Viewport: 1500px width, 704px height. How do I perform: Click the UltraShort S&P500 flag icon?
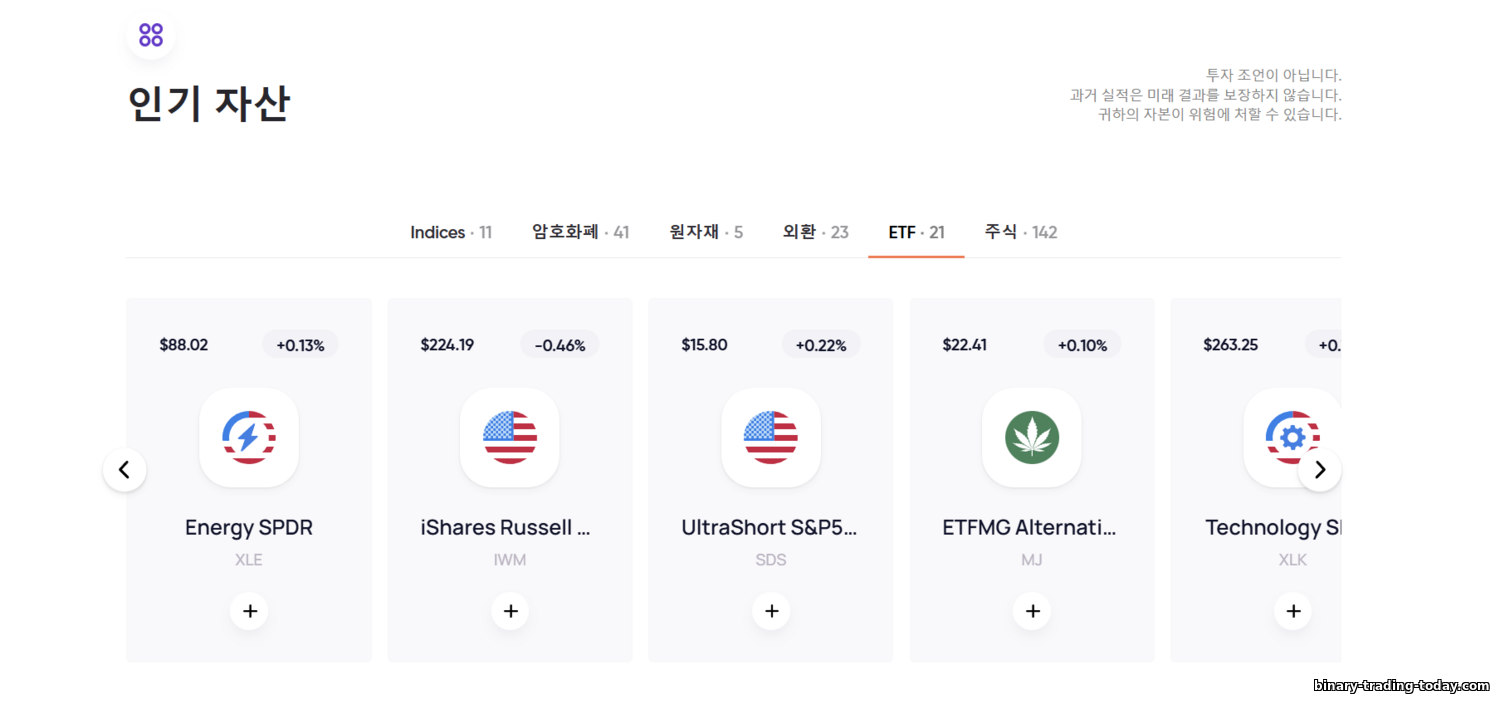click(771, 437)
